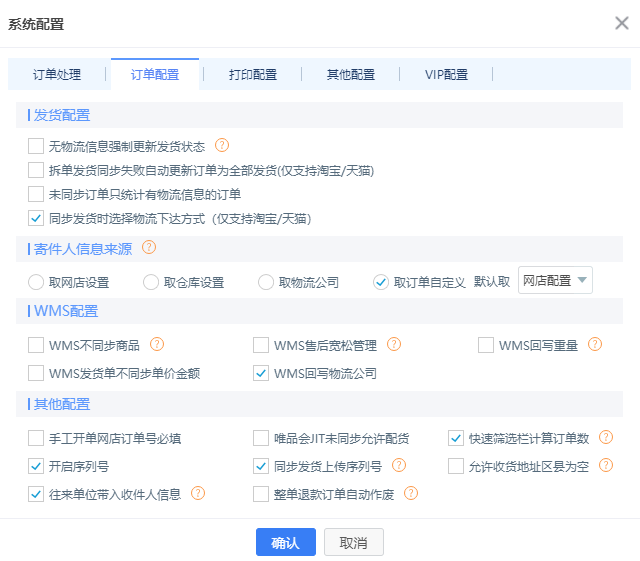Go to 其他配置 tab
The image size is (640, 561).
(x=351, y=74)
